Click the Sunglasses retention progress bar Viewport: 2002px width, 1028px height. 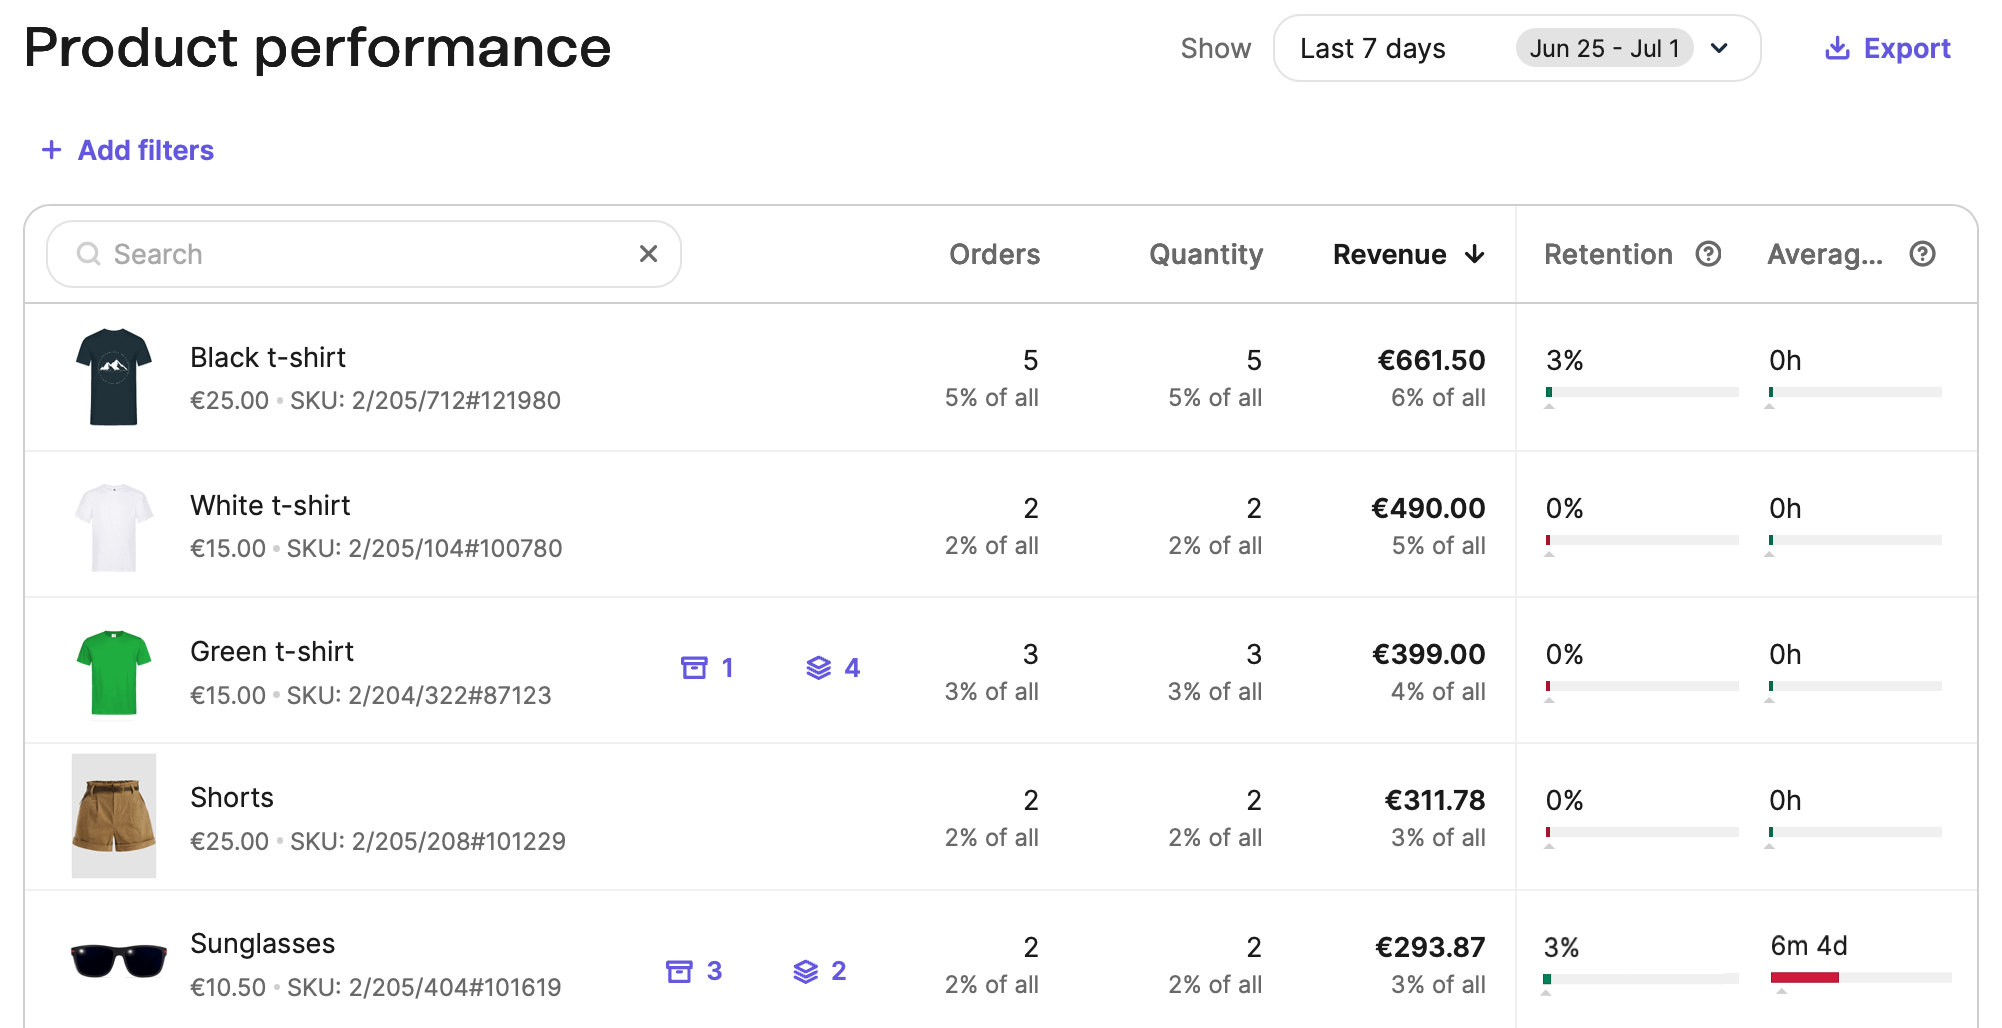[1638, 978]
